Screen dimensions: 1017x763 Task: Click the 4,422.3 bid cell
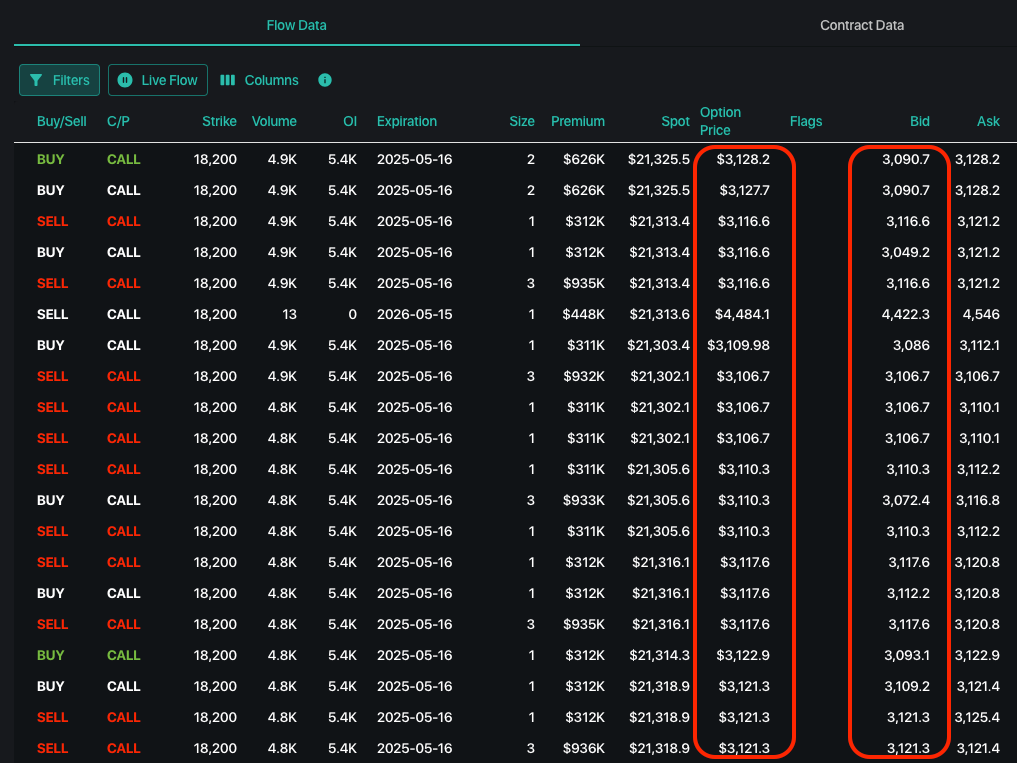905,315
